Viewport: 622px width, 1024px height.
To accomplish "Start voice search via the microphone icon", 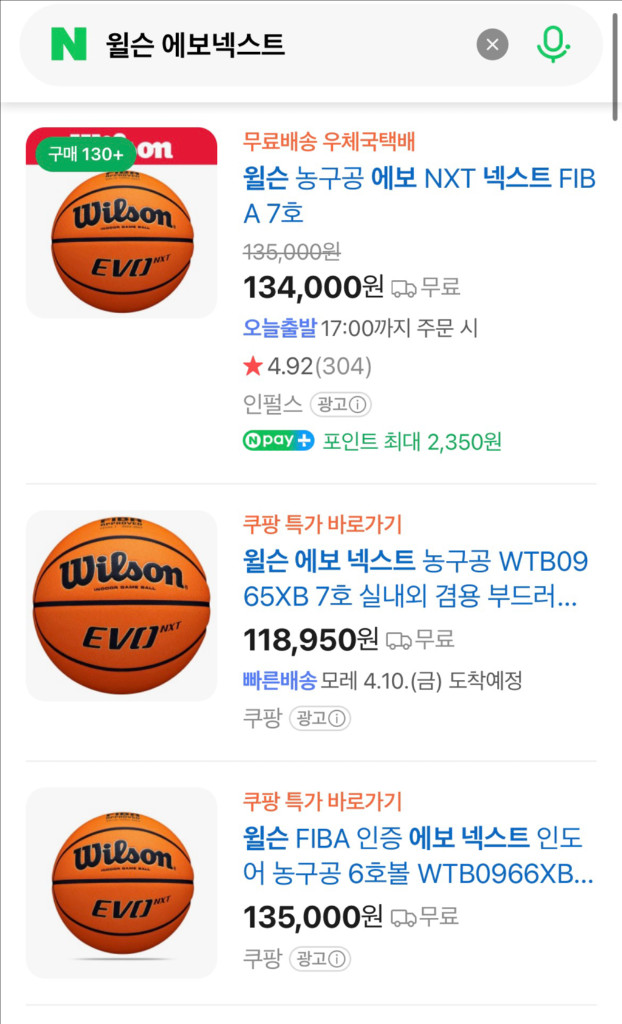I will point(552,41).
